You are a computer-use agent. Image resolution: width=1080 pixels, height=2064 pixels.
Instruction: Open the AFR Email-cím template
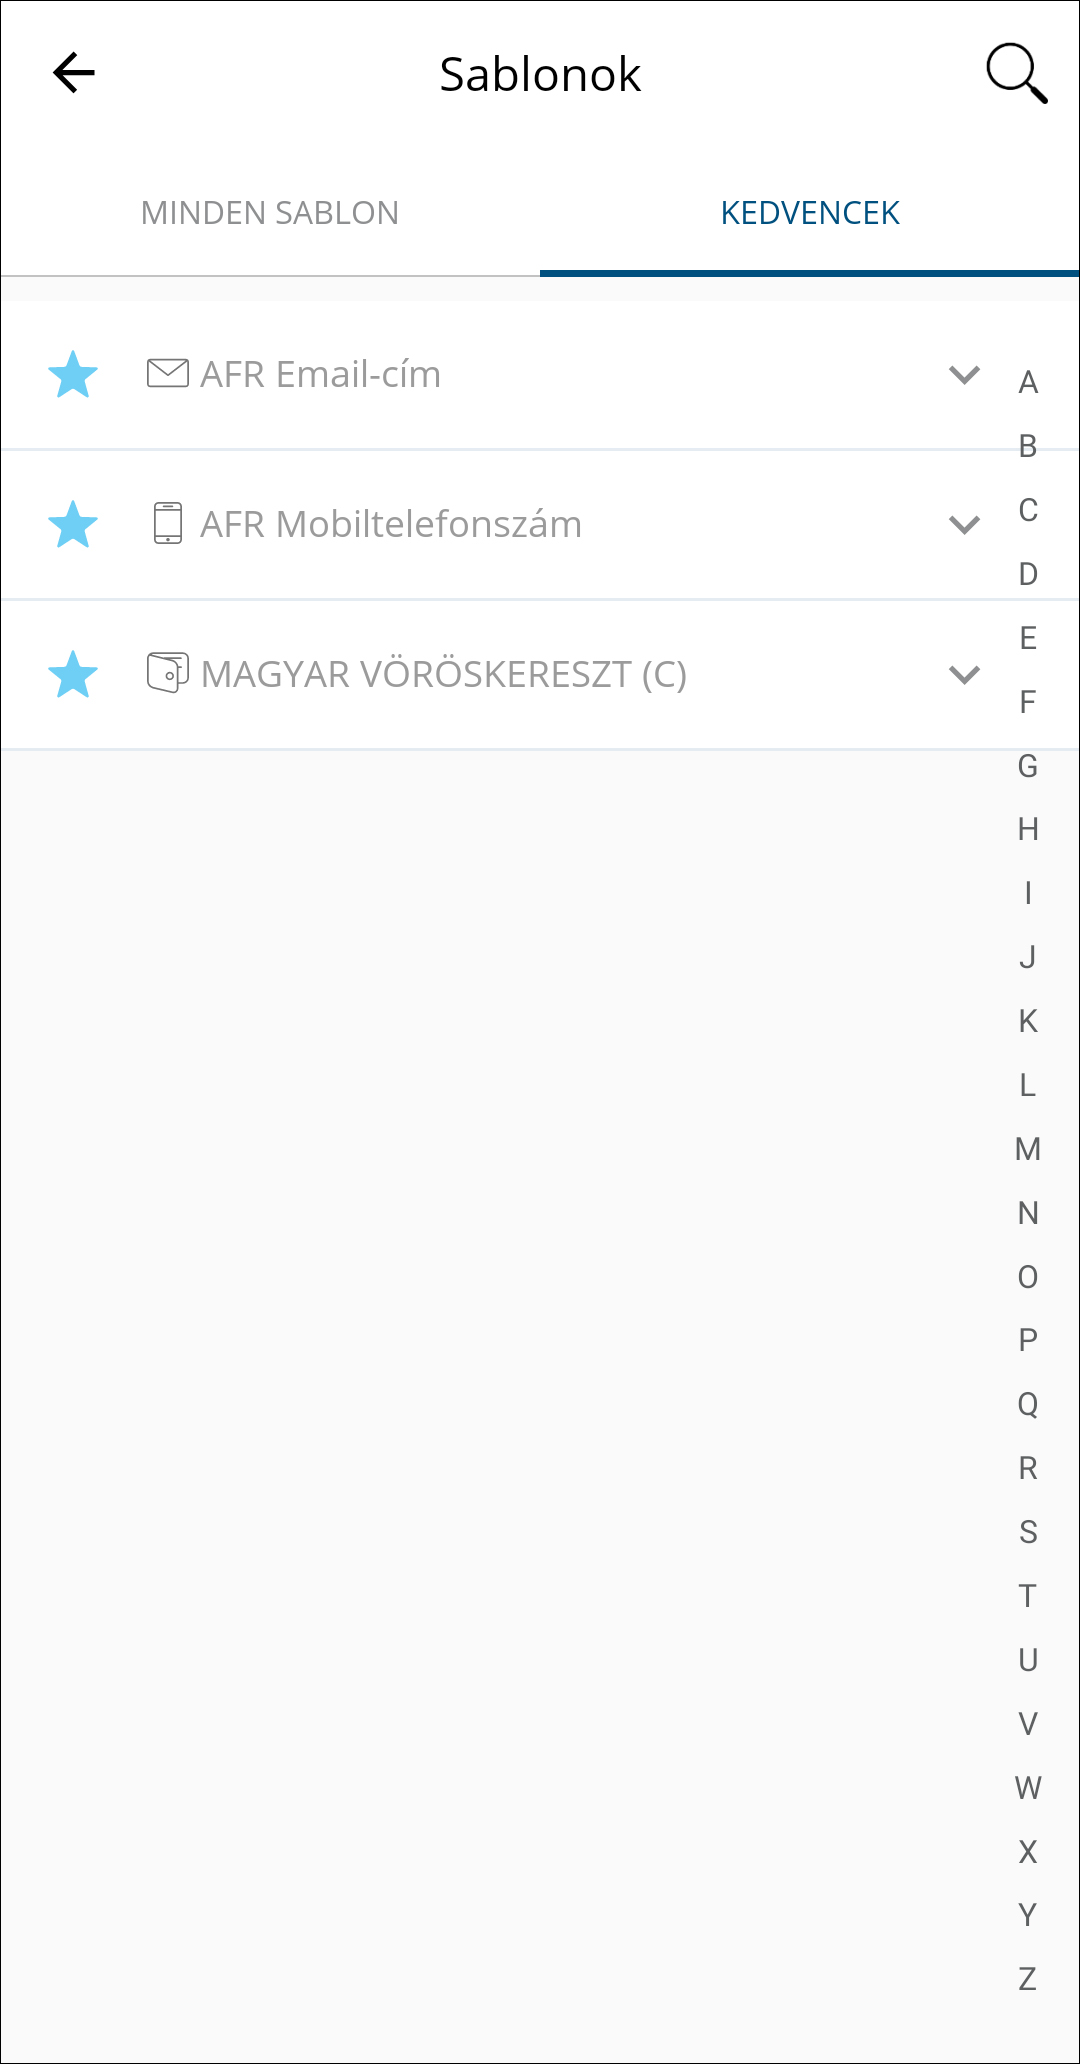(320, 375)
